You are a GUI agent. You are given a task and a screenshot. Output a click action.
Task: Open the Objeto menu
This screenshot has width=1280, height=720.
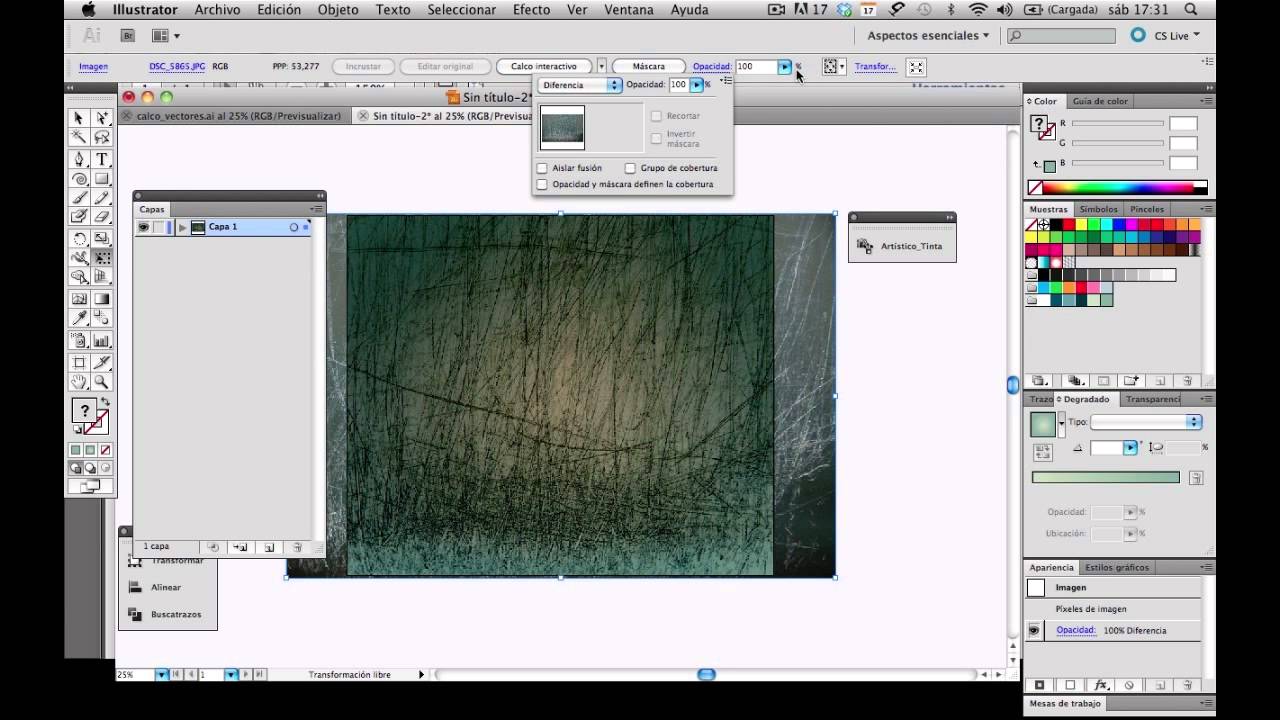[x=338, y=9]
